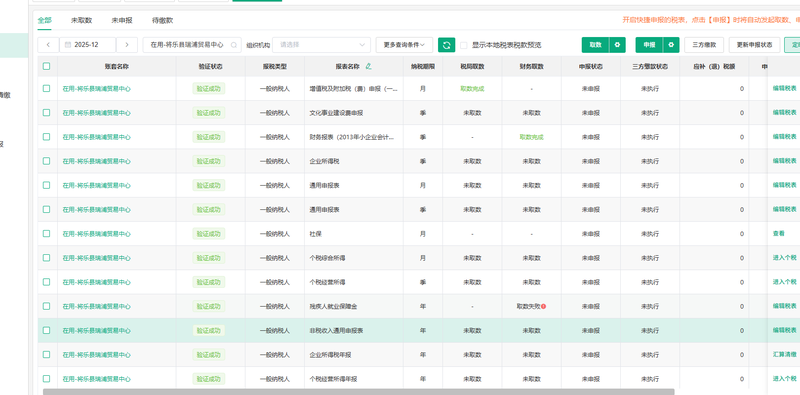Click the green 申报 button

[649, 45]
